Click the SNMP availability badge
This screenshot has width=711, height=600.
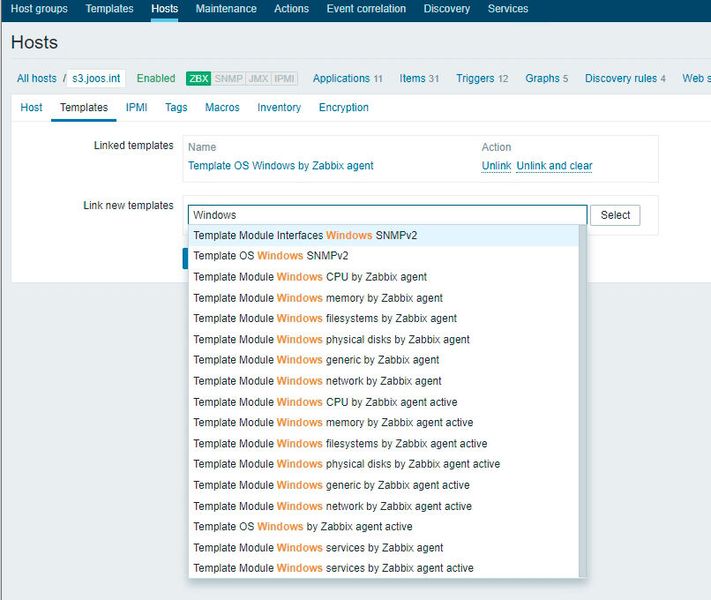tap(228, 78)
